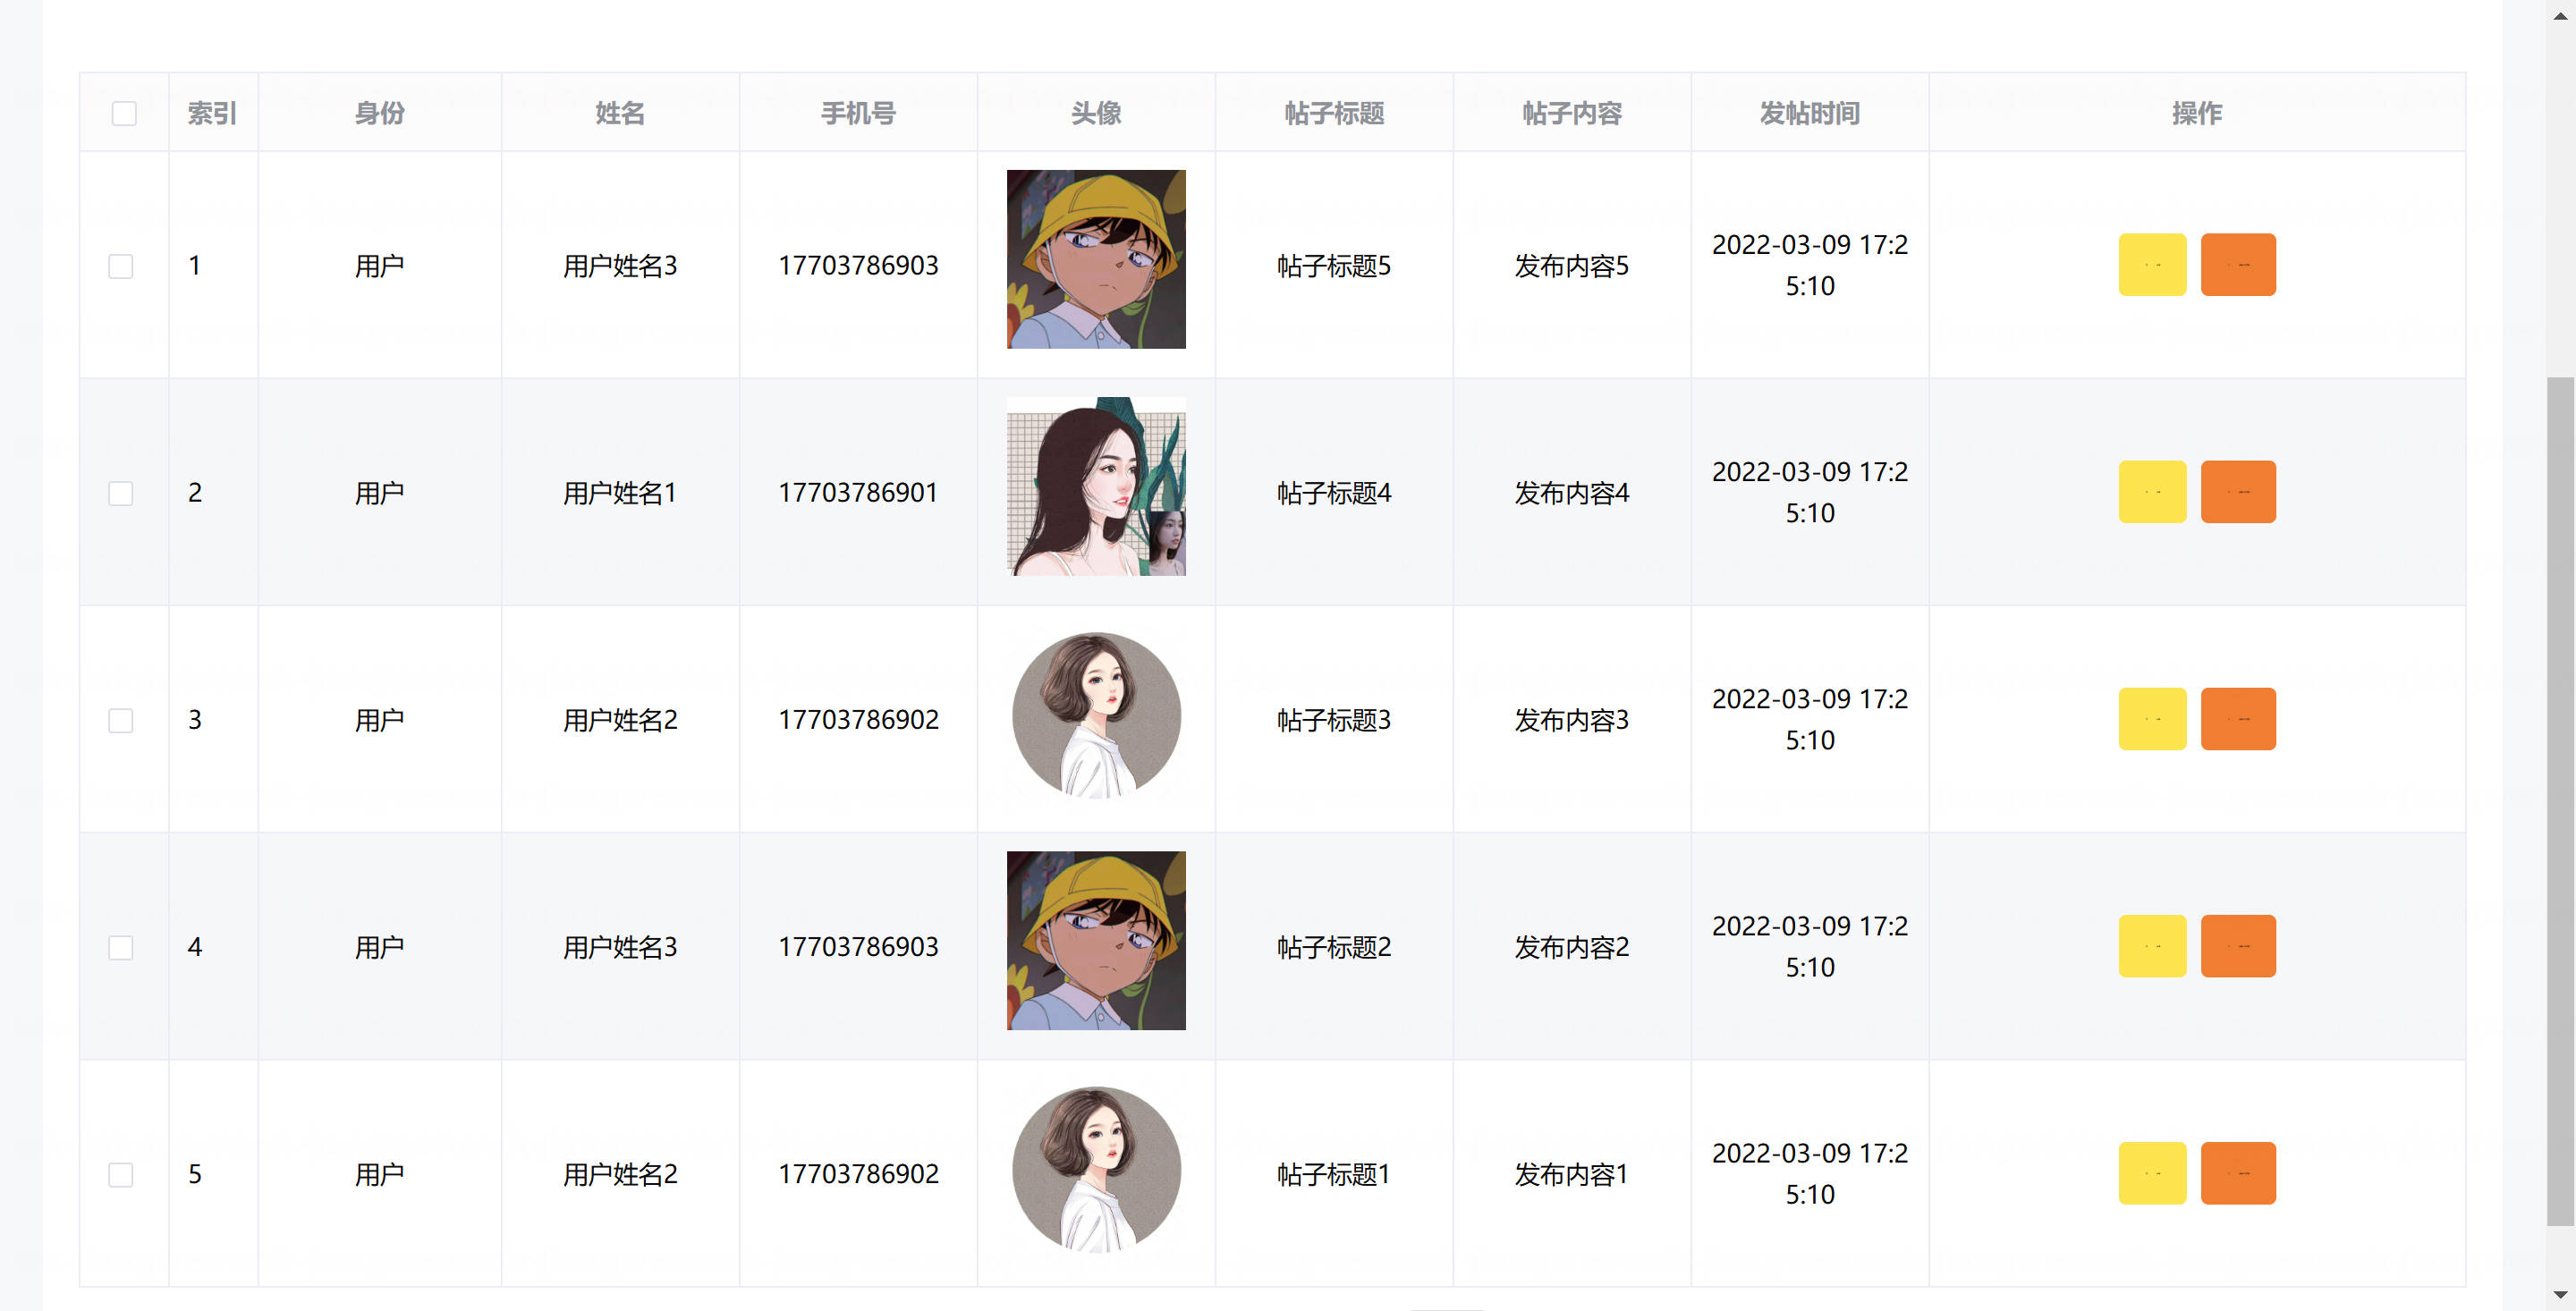
Task: Click the scrollbar down arrow
Action: (2560, 1295)
